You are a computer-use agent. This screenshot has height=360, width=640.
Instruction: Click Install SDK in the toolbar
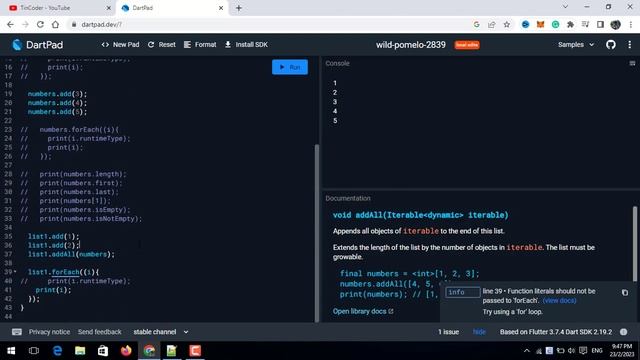point(246,44)
